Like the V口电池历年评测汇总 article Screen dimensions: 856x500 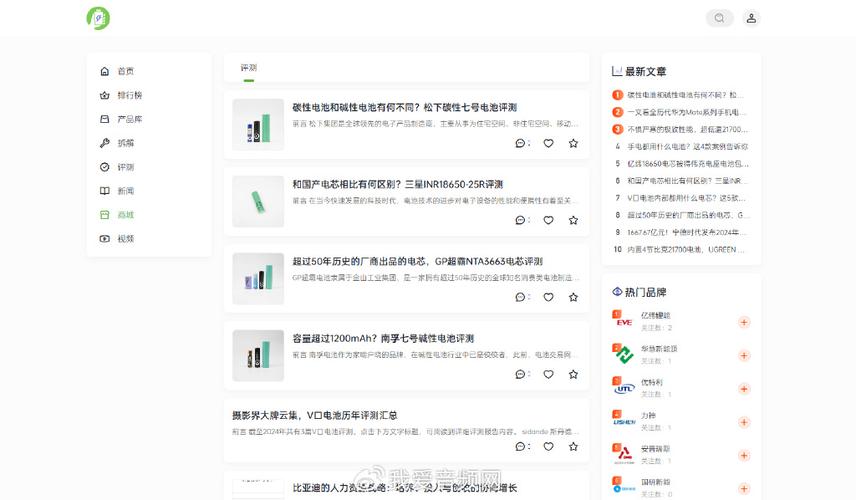[549, 447]
